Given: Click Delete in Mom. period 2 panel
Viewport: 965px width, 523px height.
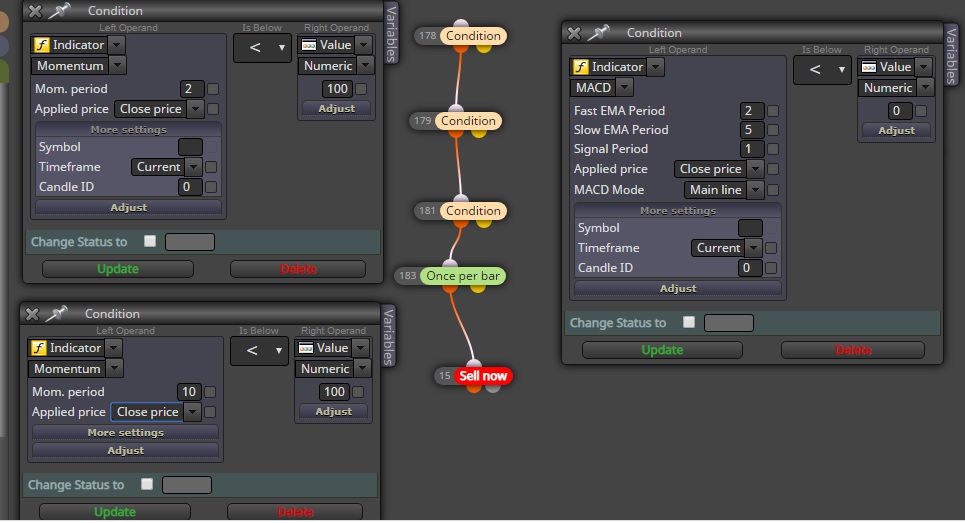Looking at the screenshot, I should pos(298,269).
